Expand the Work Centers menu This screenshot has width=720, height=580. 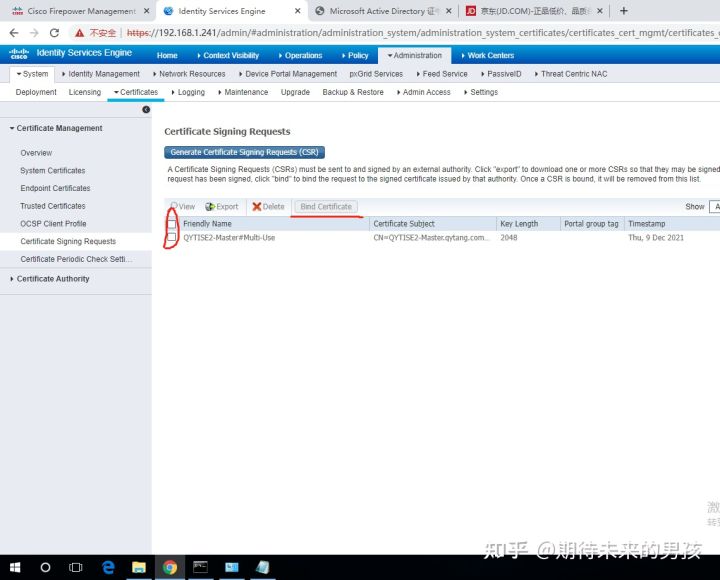click(x=488, y=55)
